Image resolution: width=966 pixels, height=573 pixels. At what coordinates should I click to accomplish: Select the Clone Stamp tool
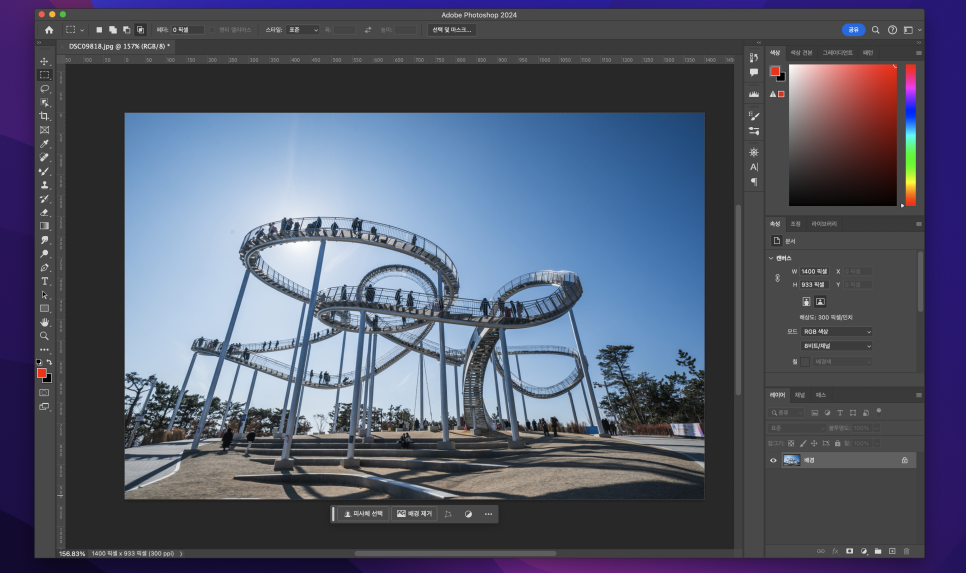[x=44, y=185]
